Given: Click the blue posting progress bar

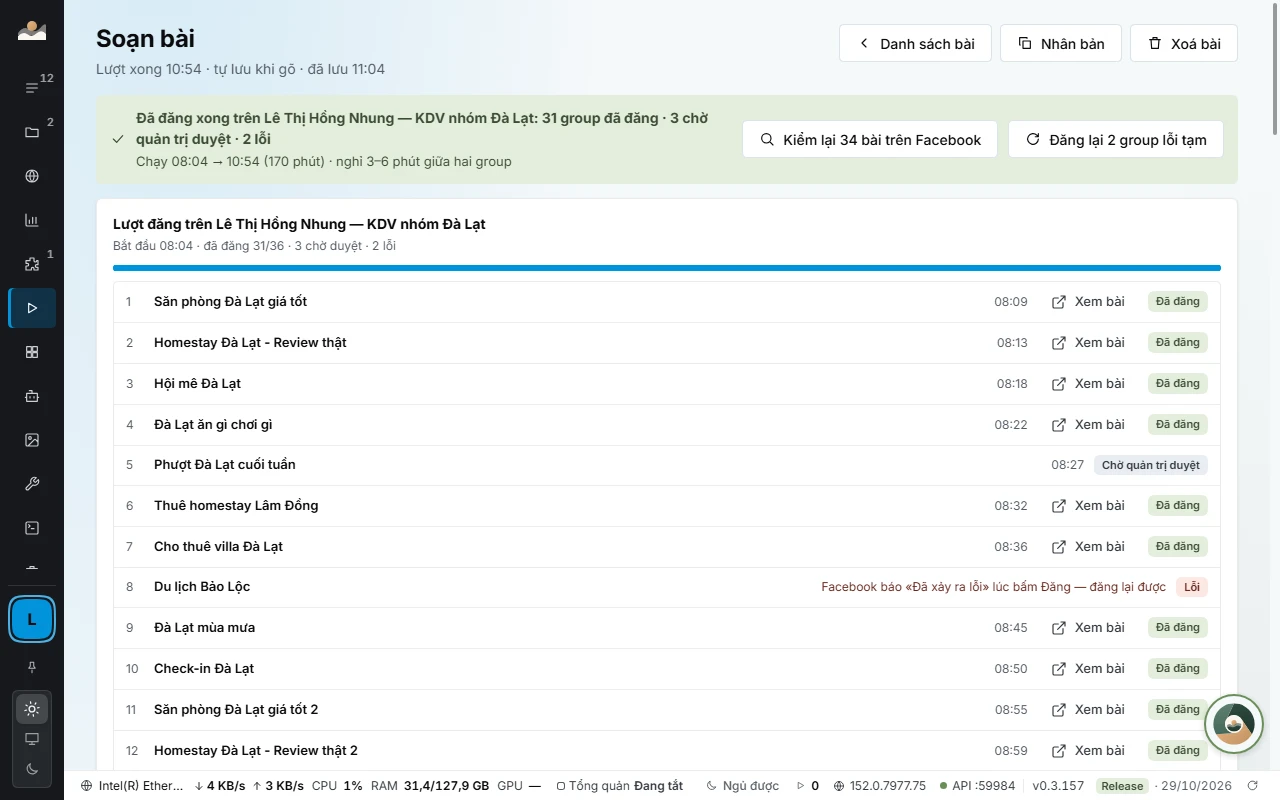Looking at the screenshot, I should (x=667, y=268).
